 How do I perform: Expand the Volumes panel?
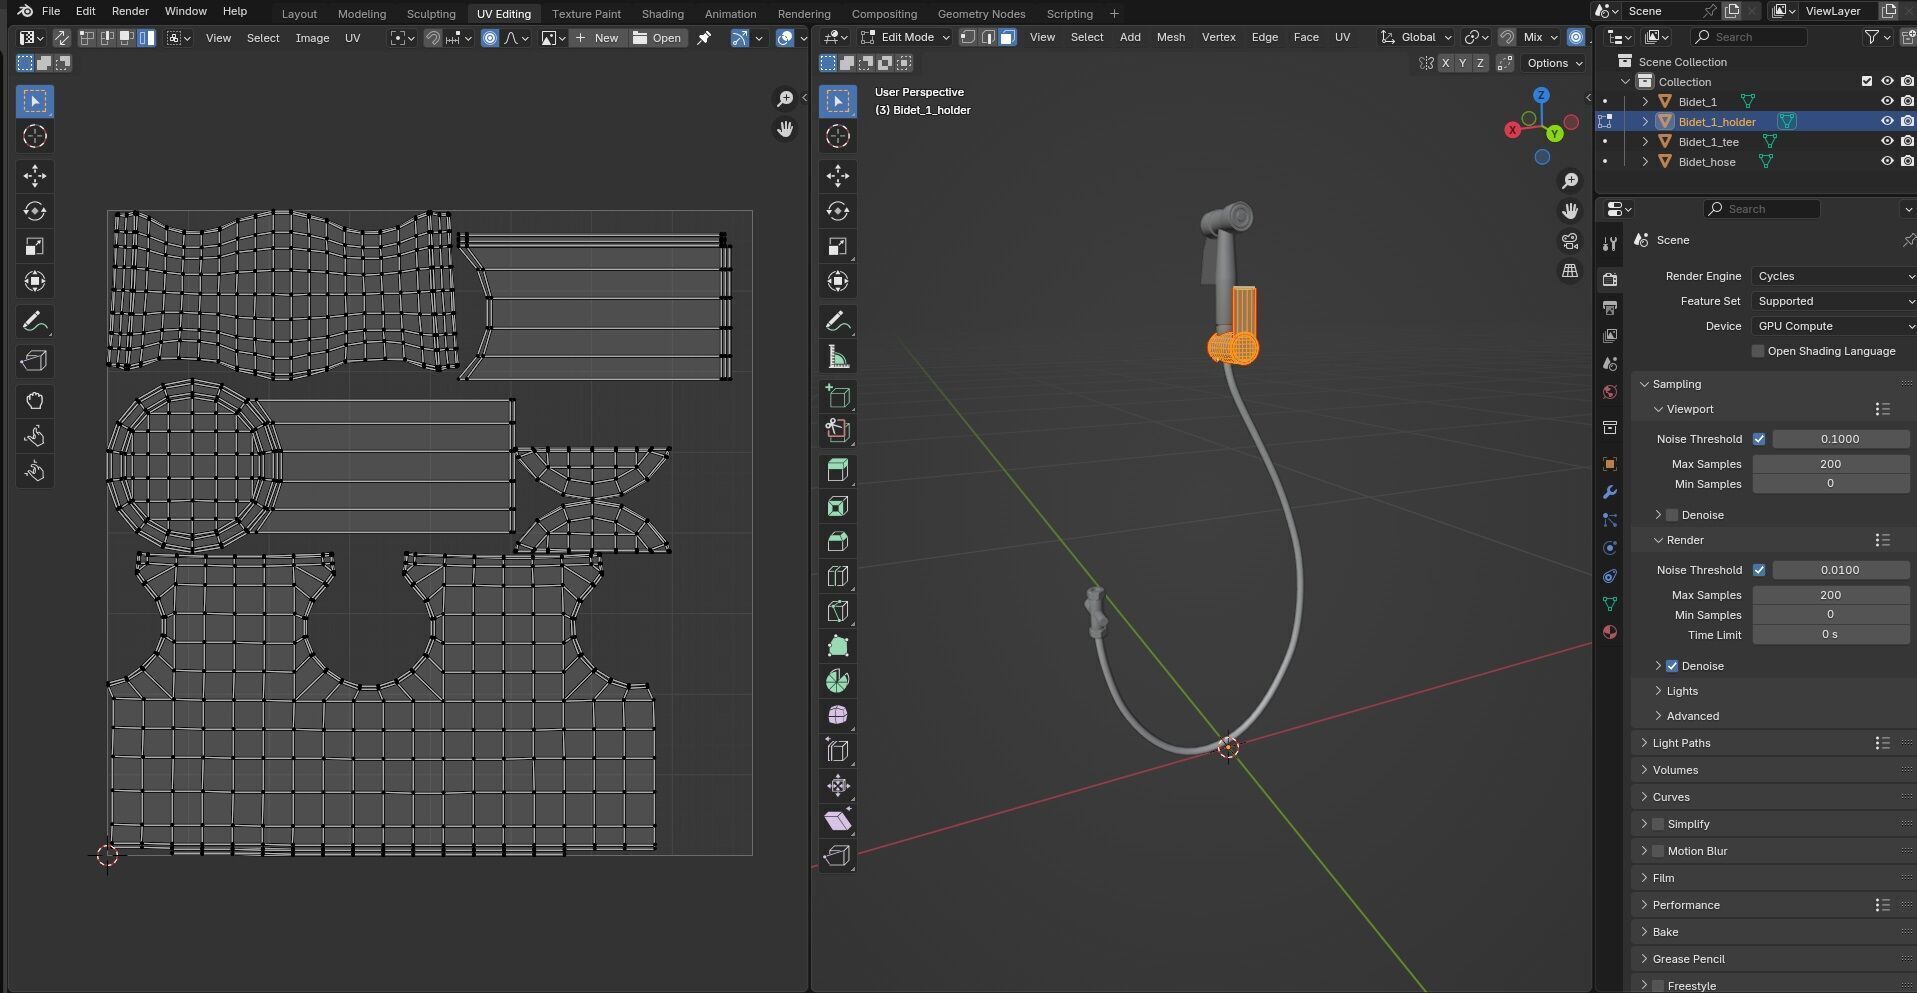click(x=1675, y=770)
